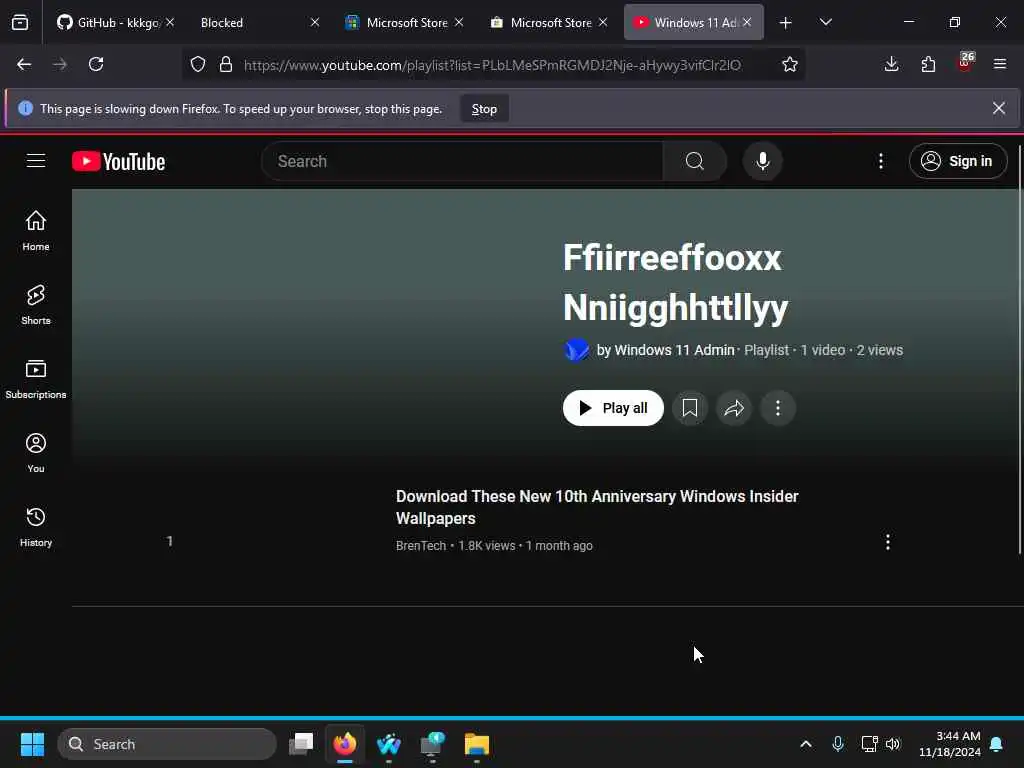Image resolution: width=1024 pixels, height=768 pixels.
Task: Toggle the YouTube guide hamburger menu
Action: [36, 161]
